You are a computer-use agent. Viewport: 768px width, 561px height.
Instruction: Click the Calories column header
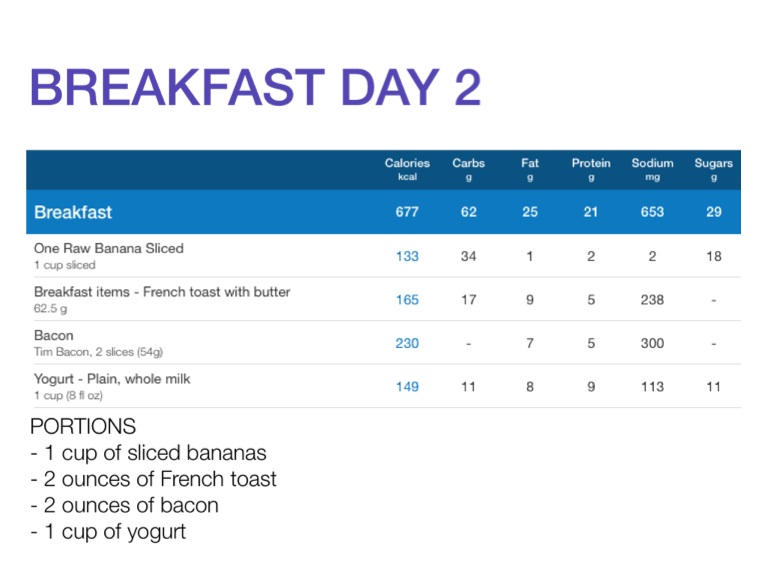pos(407,168)
